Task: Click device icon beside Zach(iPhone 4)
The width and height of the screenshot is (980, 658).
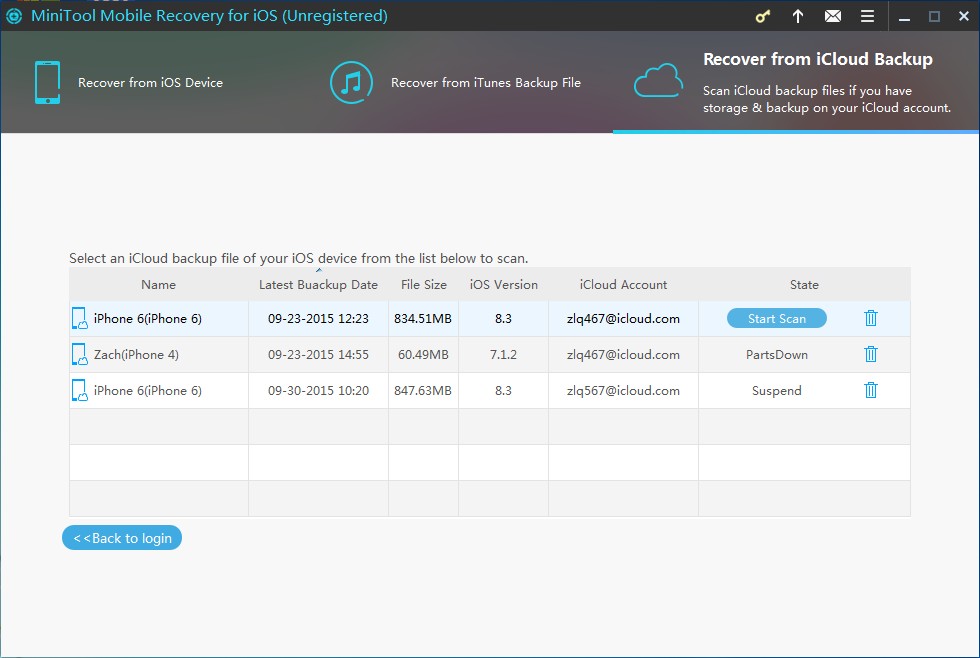Action: coord(79,354)
